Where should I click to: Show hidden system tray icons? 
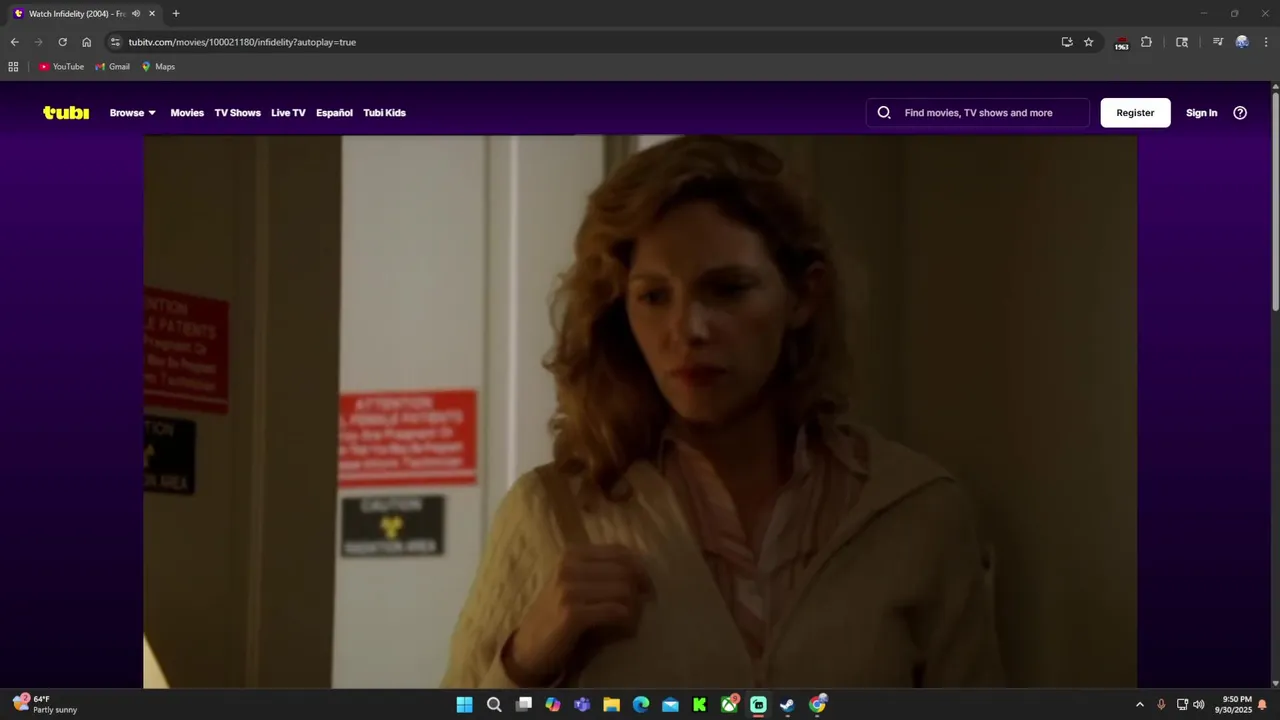click(1139, 705)
